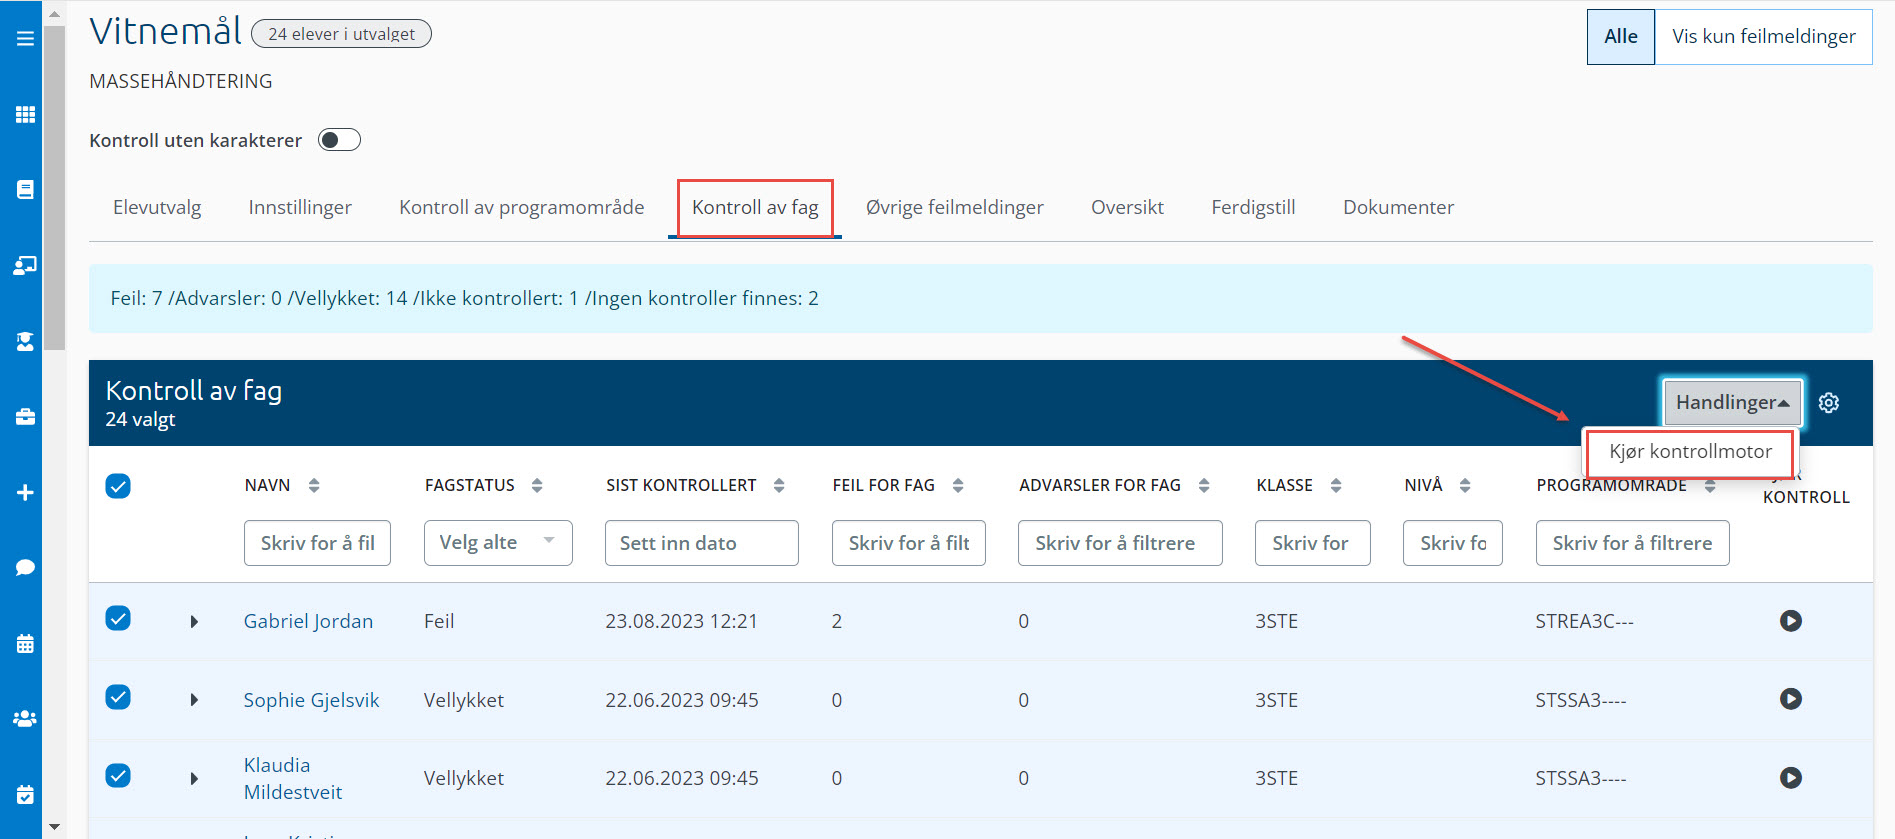Run control for Gabriel Jordan row
This screenshot has height=839, width=1895.
(1791, 621)
